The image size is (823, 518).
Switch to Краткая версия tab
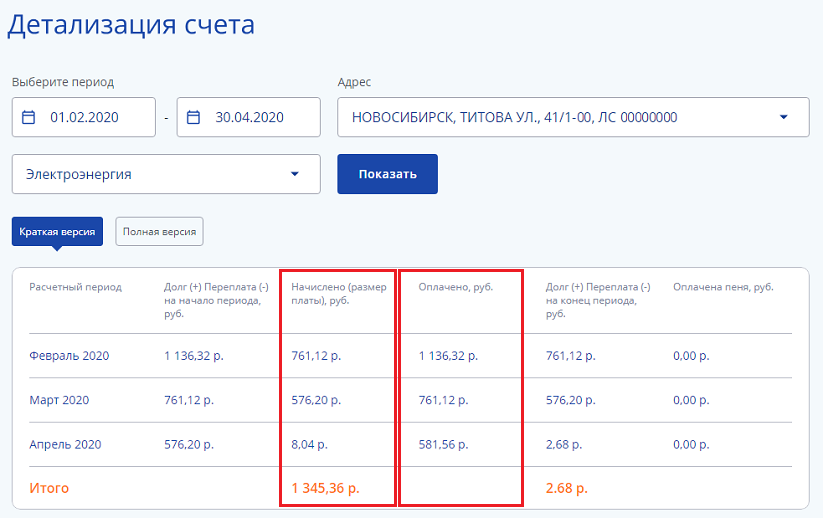(57, 232)
